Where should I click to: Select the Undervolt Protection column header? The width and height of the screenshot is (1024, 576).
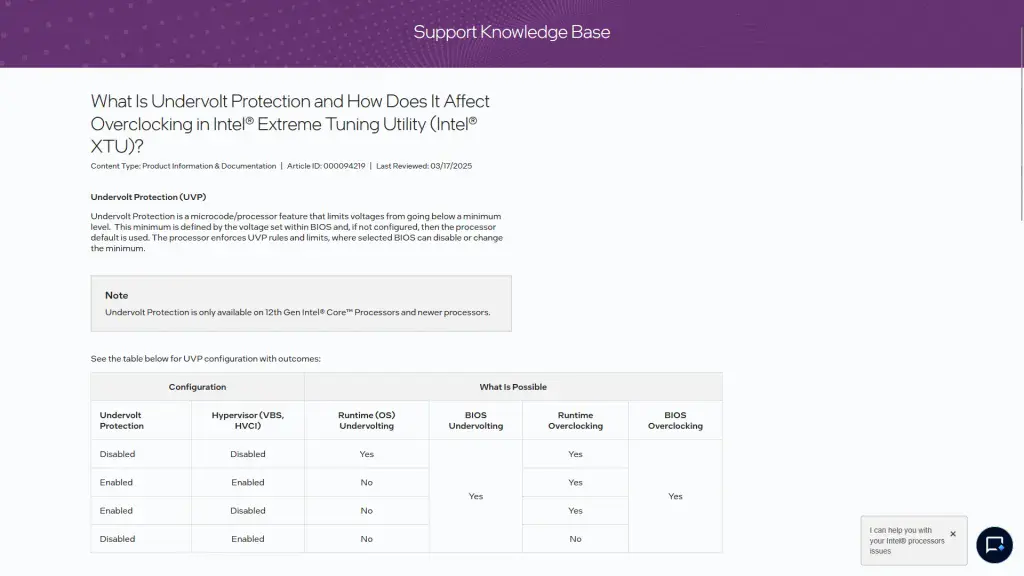click(x=121, y=420)
